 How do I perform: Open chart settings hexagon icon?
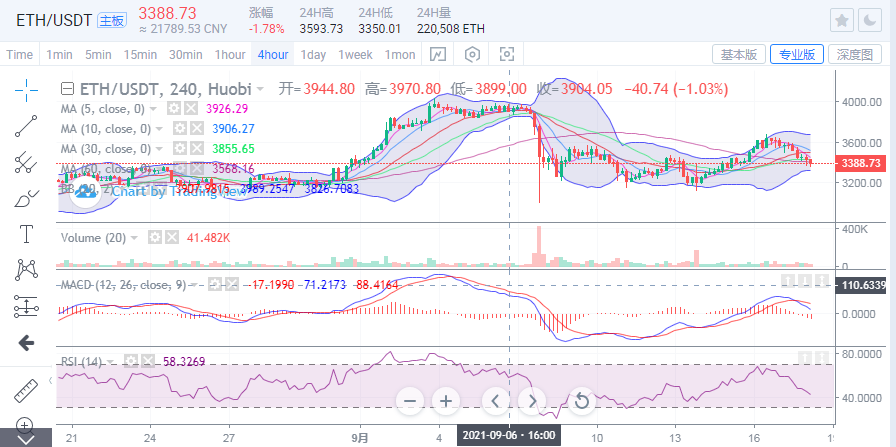(x=473, y=54)
